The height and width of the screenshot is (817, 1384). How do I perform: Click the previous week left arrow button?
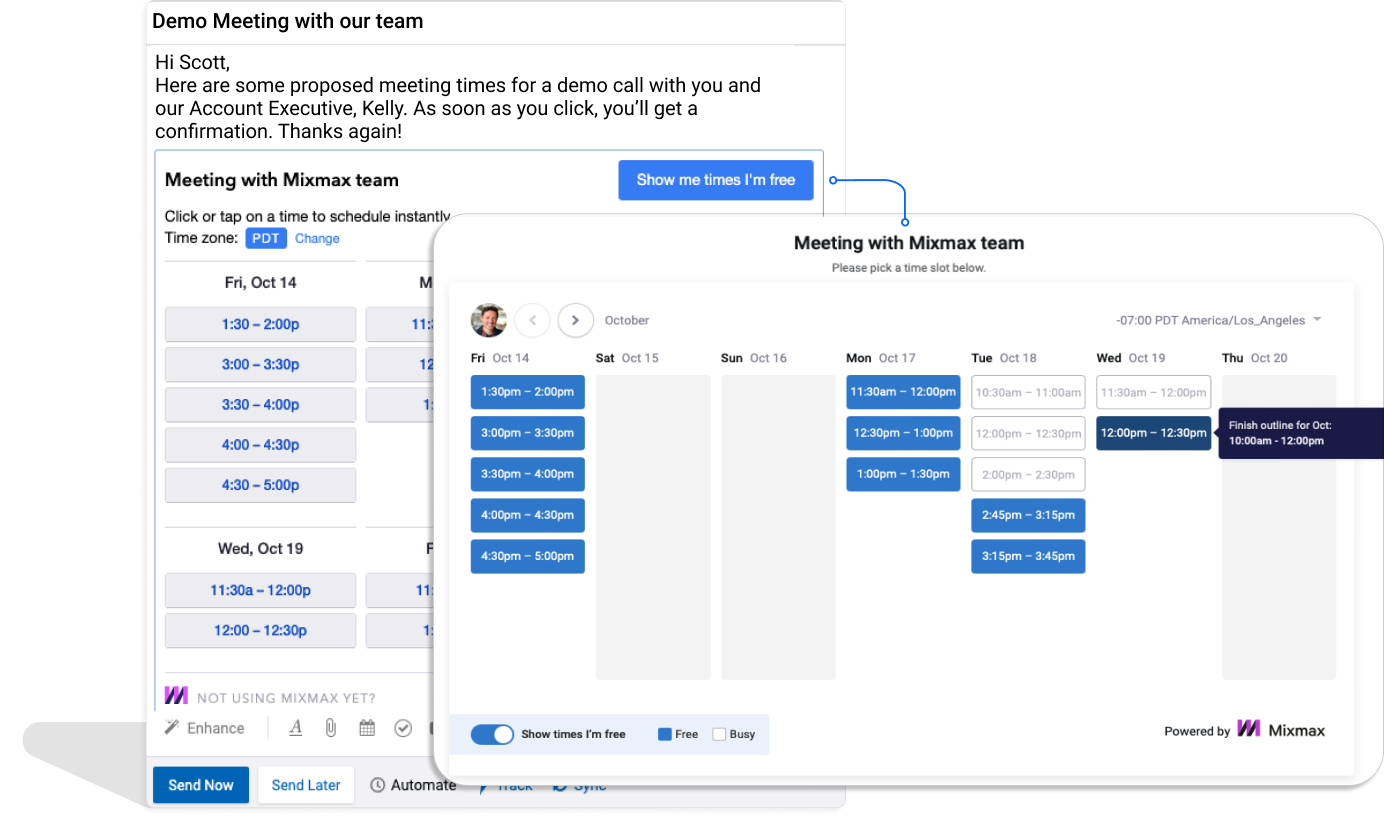click(533, 320)
